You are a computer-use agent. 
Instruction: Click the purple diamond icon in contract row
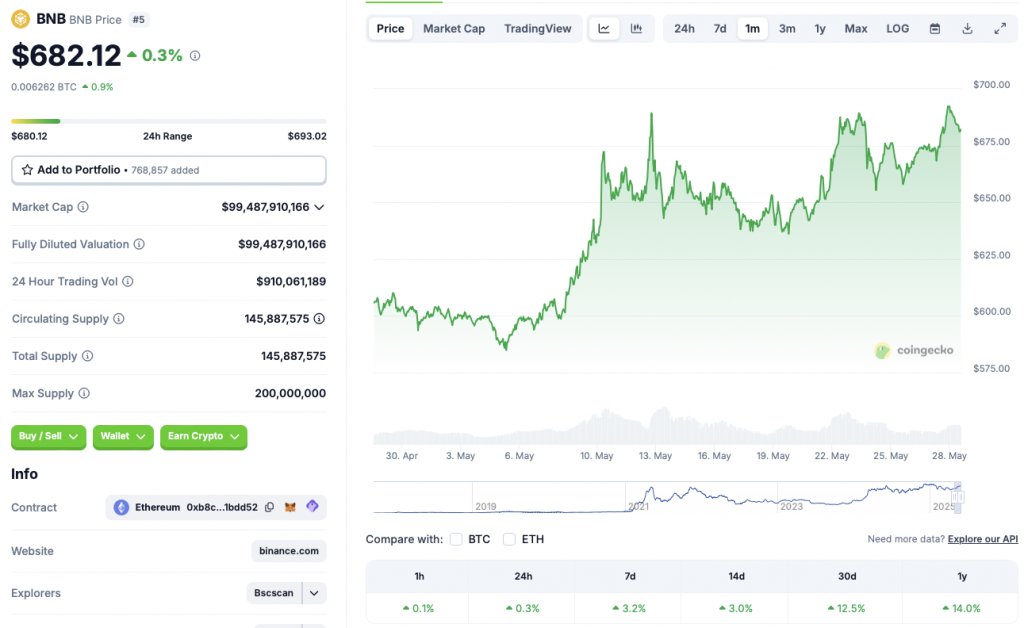pyautogui.click(x=312, y=506)
